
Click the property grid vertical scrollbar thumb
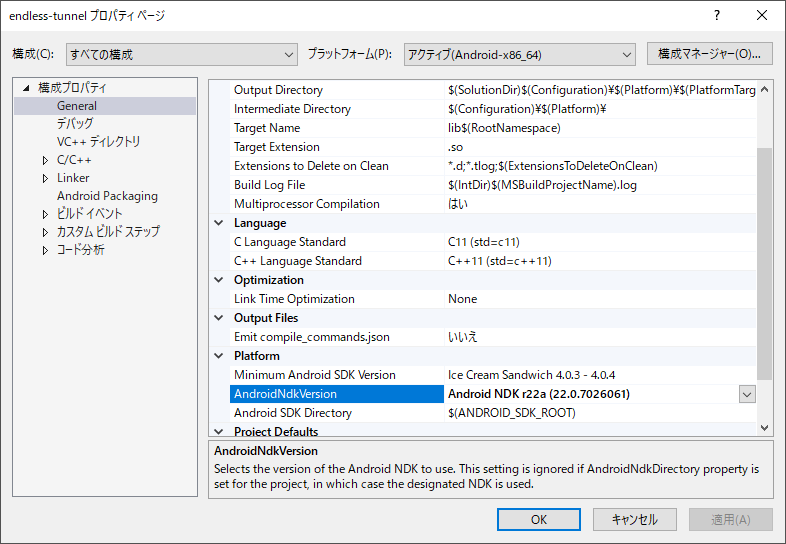point(764,264)
